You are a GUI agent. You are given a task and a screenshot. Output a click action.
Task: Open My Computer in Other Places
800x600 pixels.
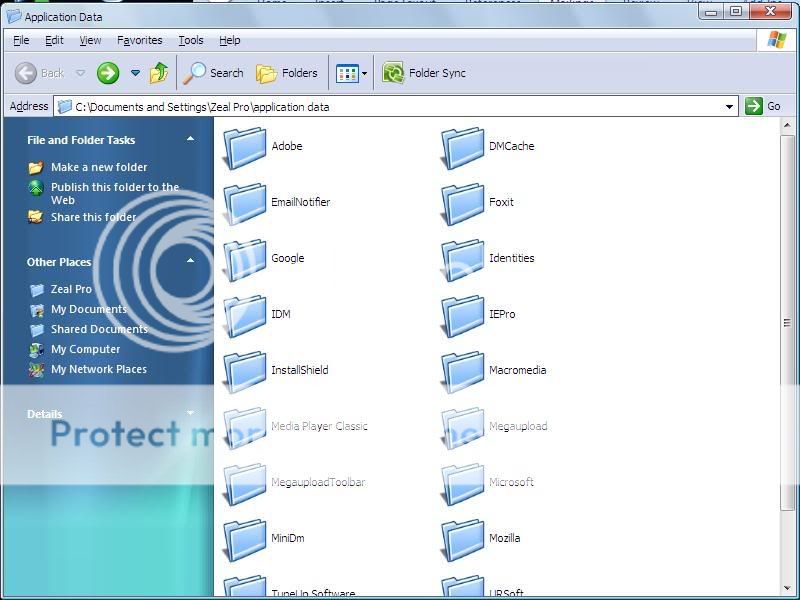tap(85, 349)
